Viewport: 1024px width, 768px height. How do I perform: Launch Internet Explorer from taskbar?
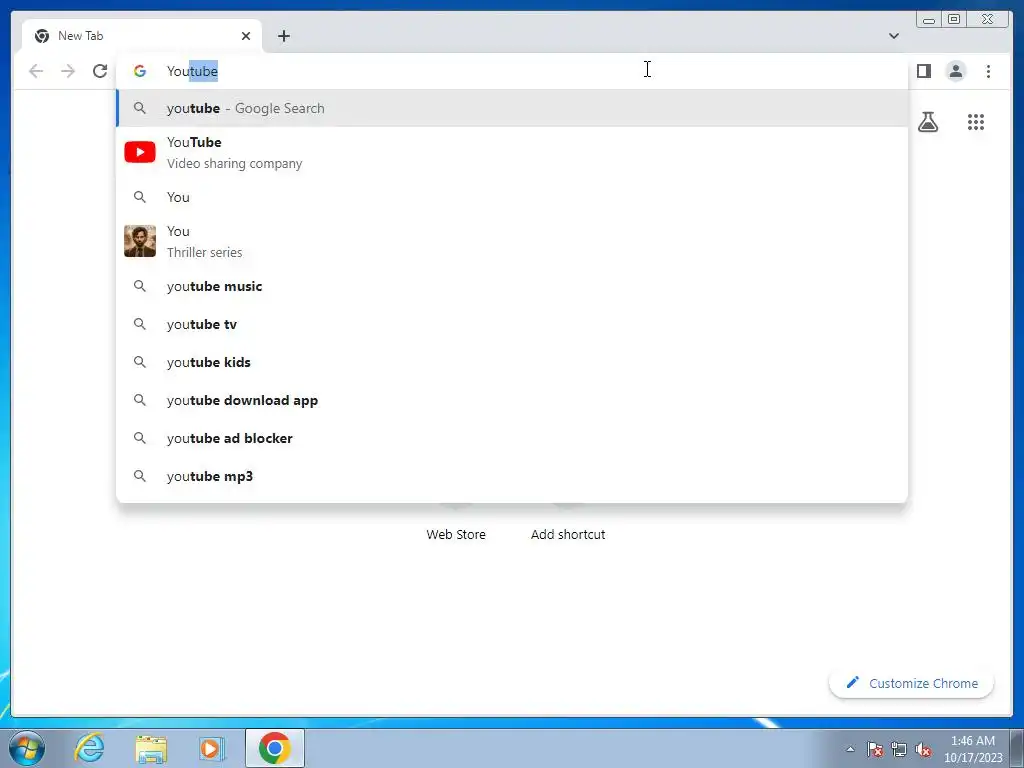click(x=89, y=748)
